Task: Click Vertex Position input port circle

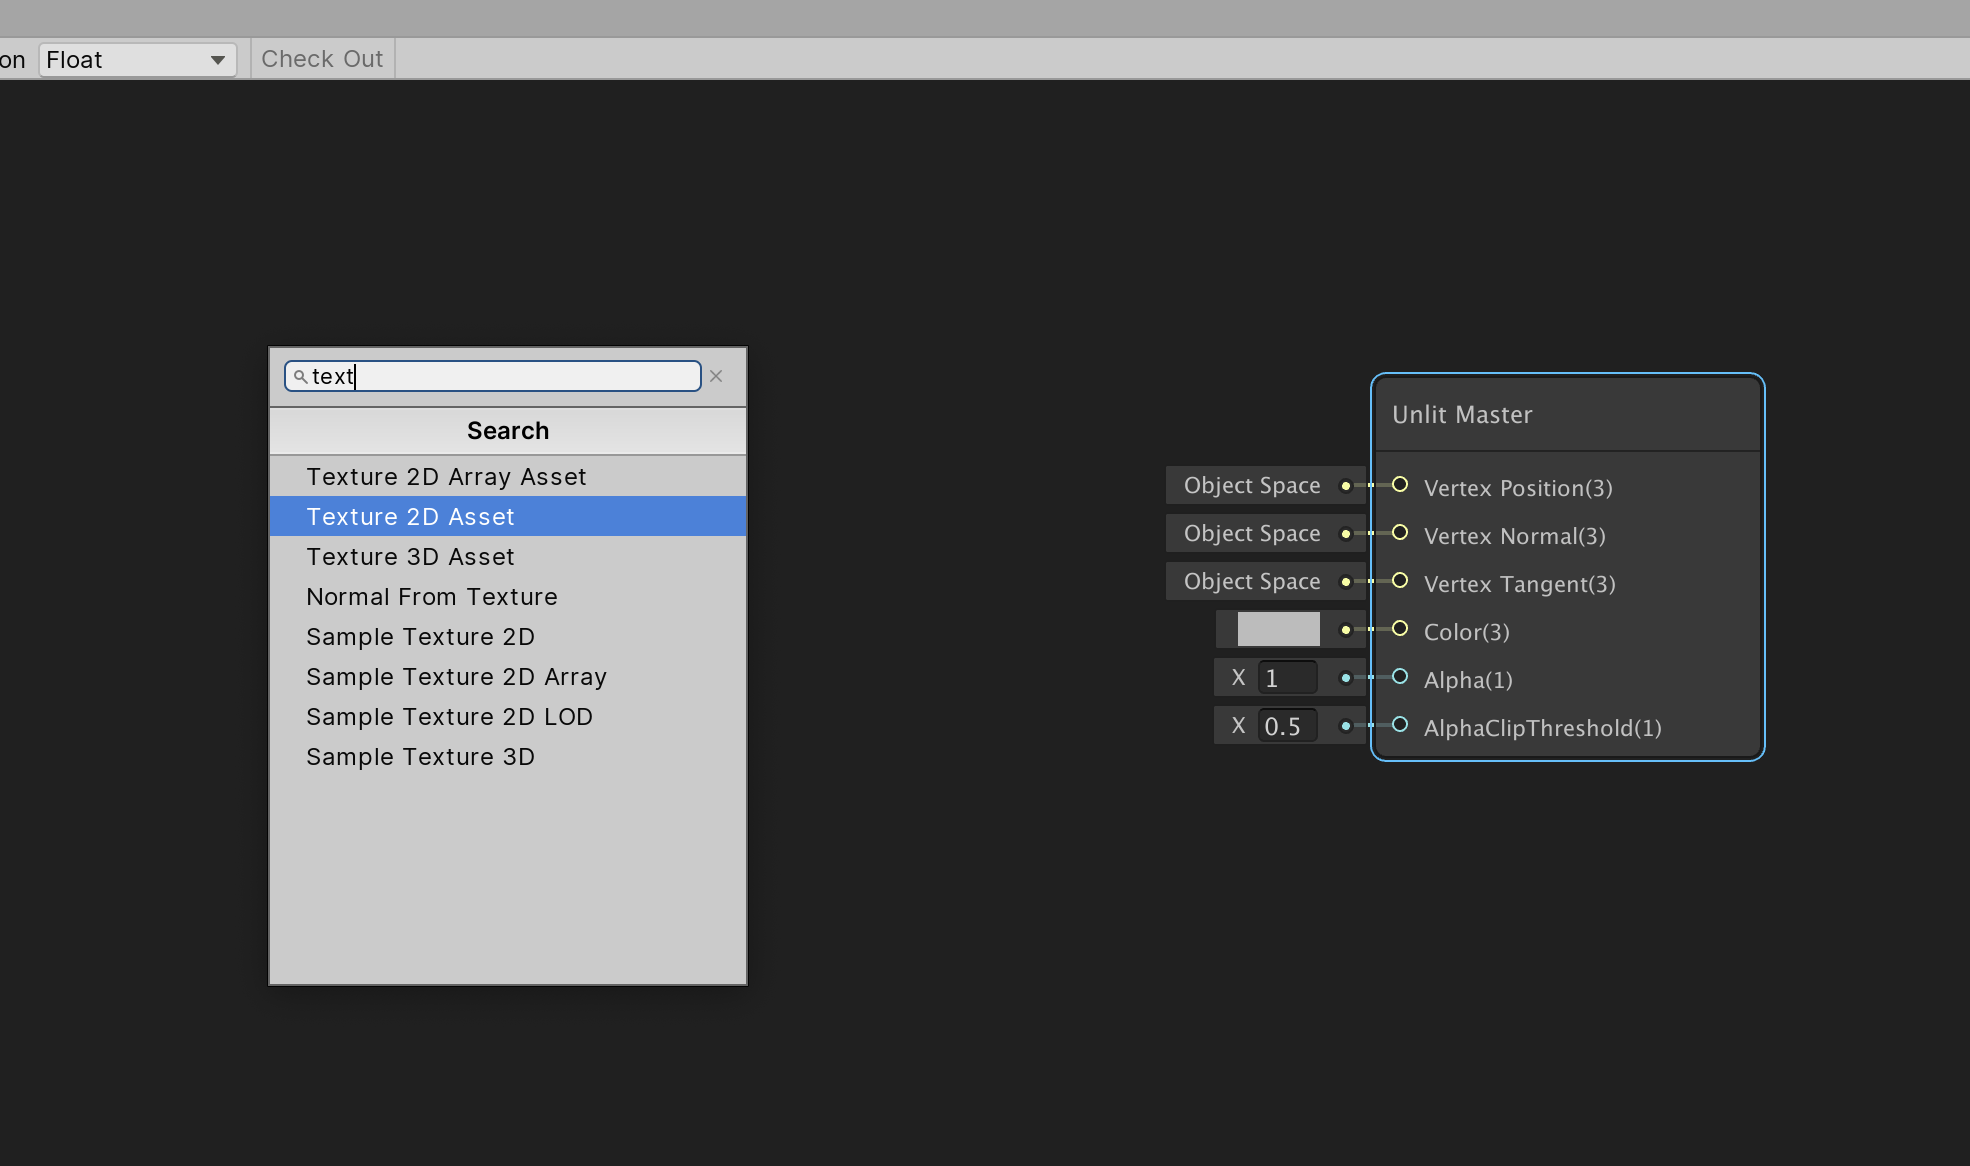Action: pos(1400,485)
